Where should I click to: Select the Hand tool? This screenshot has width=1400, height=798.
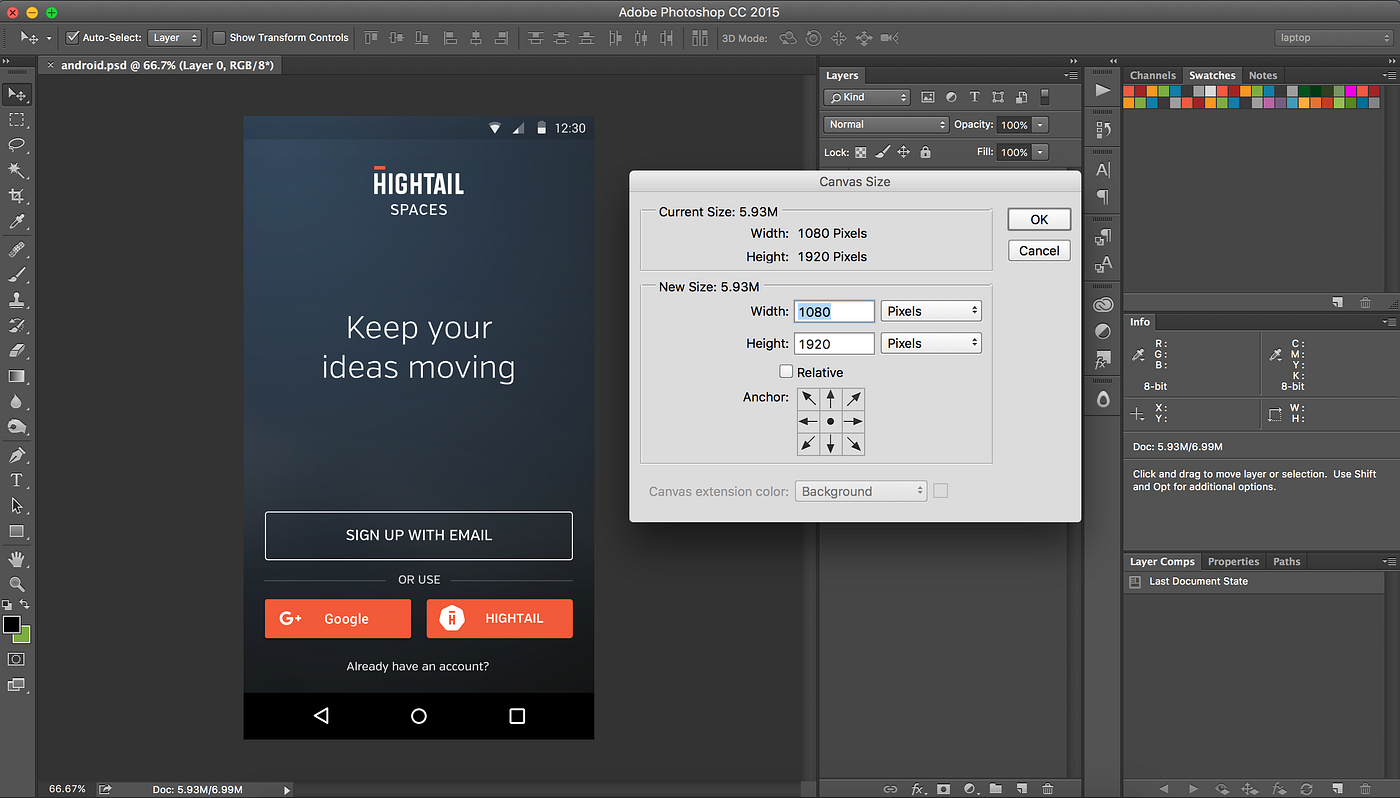point(17,558)
